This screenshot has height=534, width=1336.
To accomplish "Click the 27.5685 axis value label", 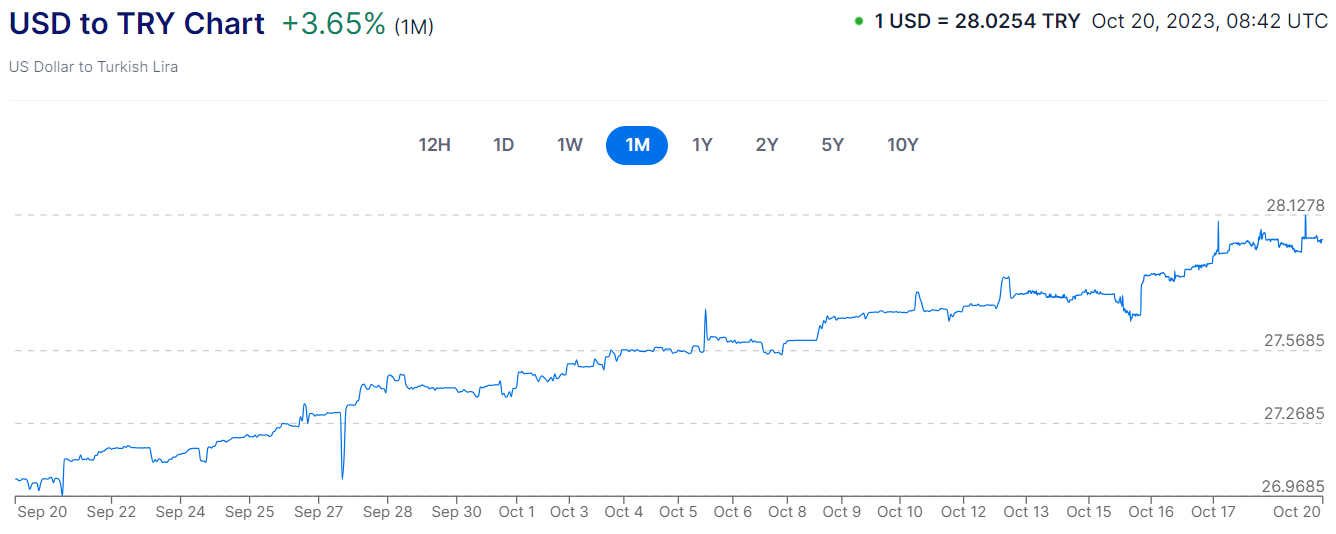I will [x=1294, y=341].
